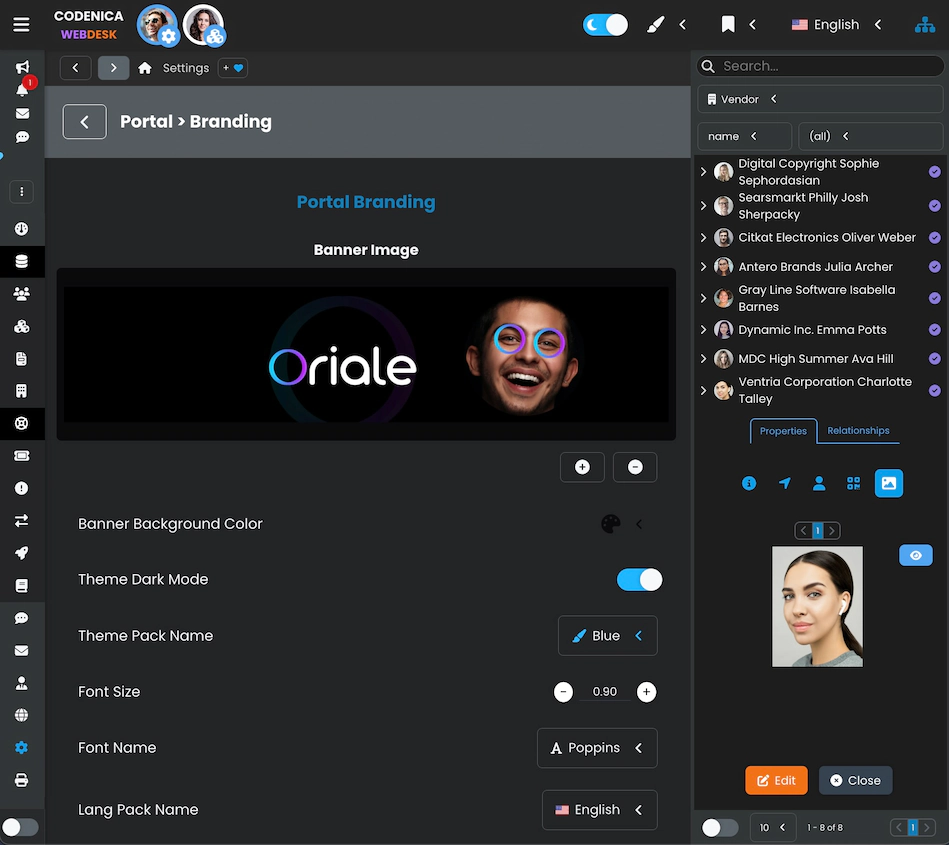The image size is (949, 845).
Task: Open the Banner Background Color palette
Action: point(611,523)
